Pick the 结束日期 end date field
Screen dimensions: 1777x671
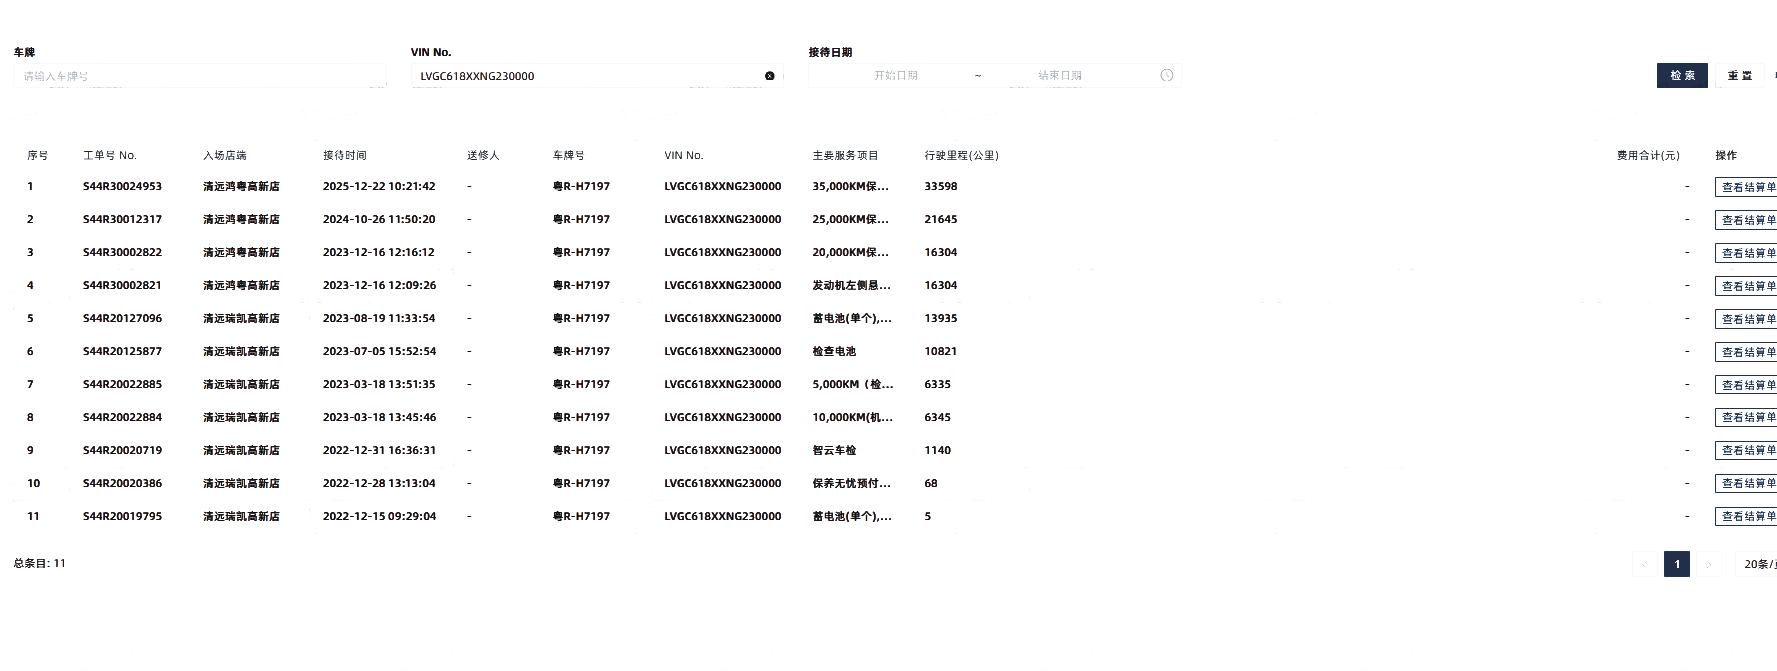pyautogui.click(x=1059, y=76)
